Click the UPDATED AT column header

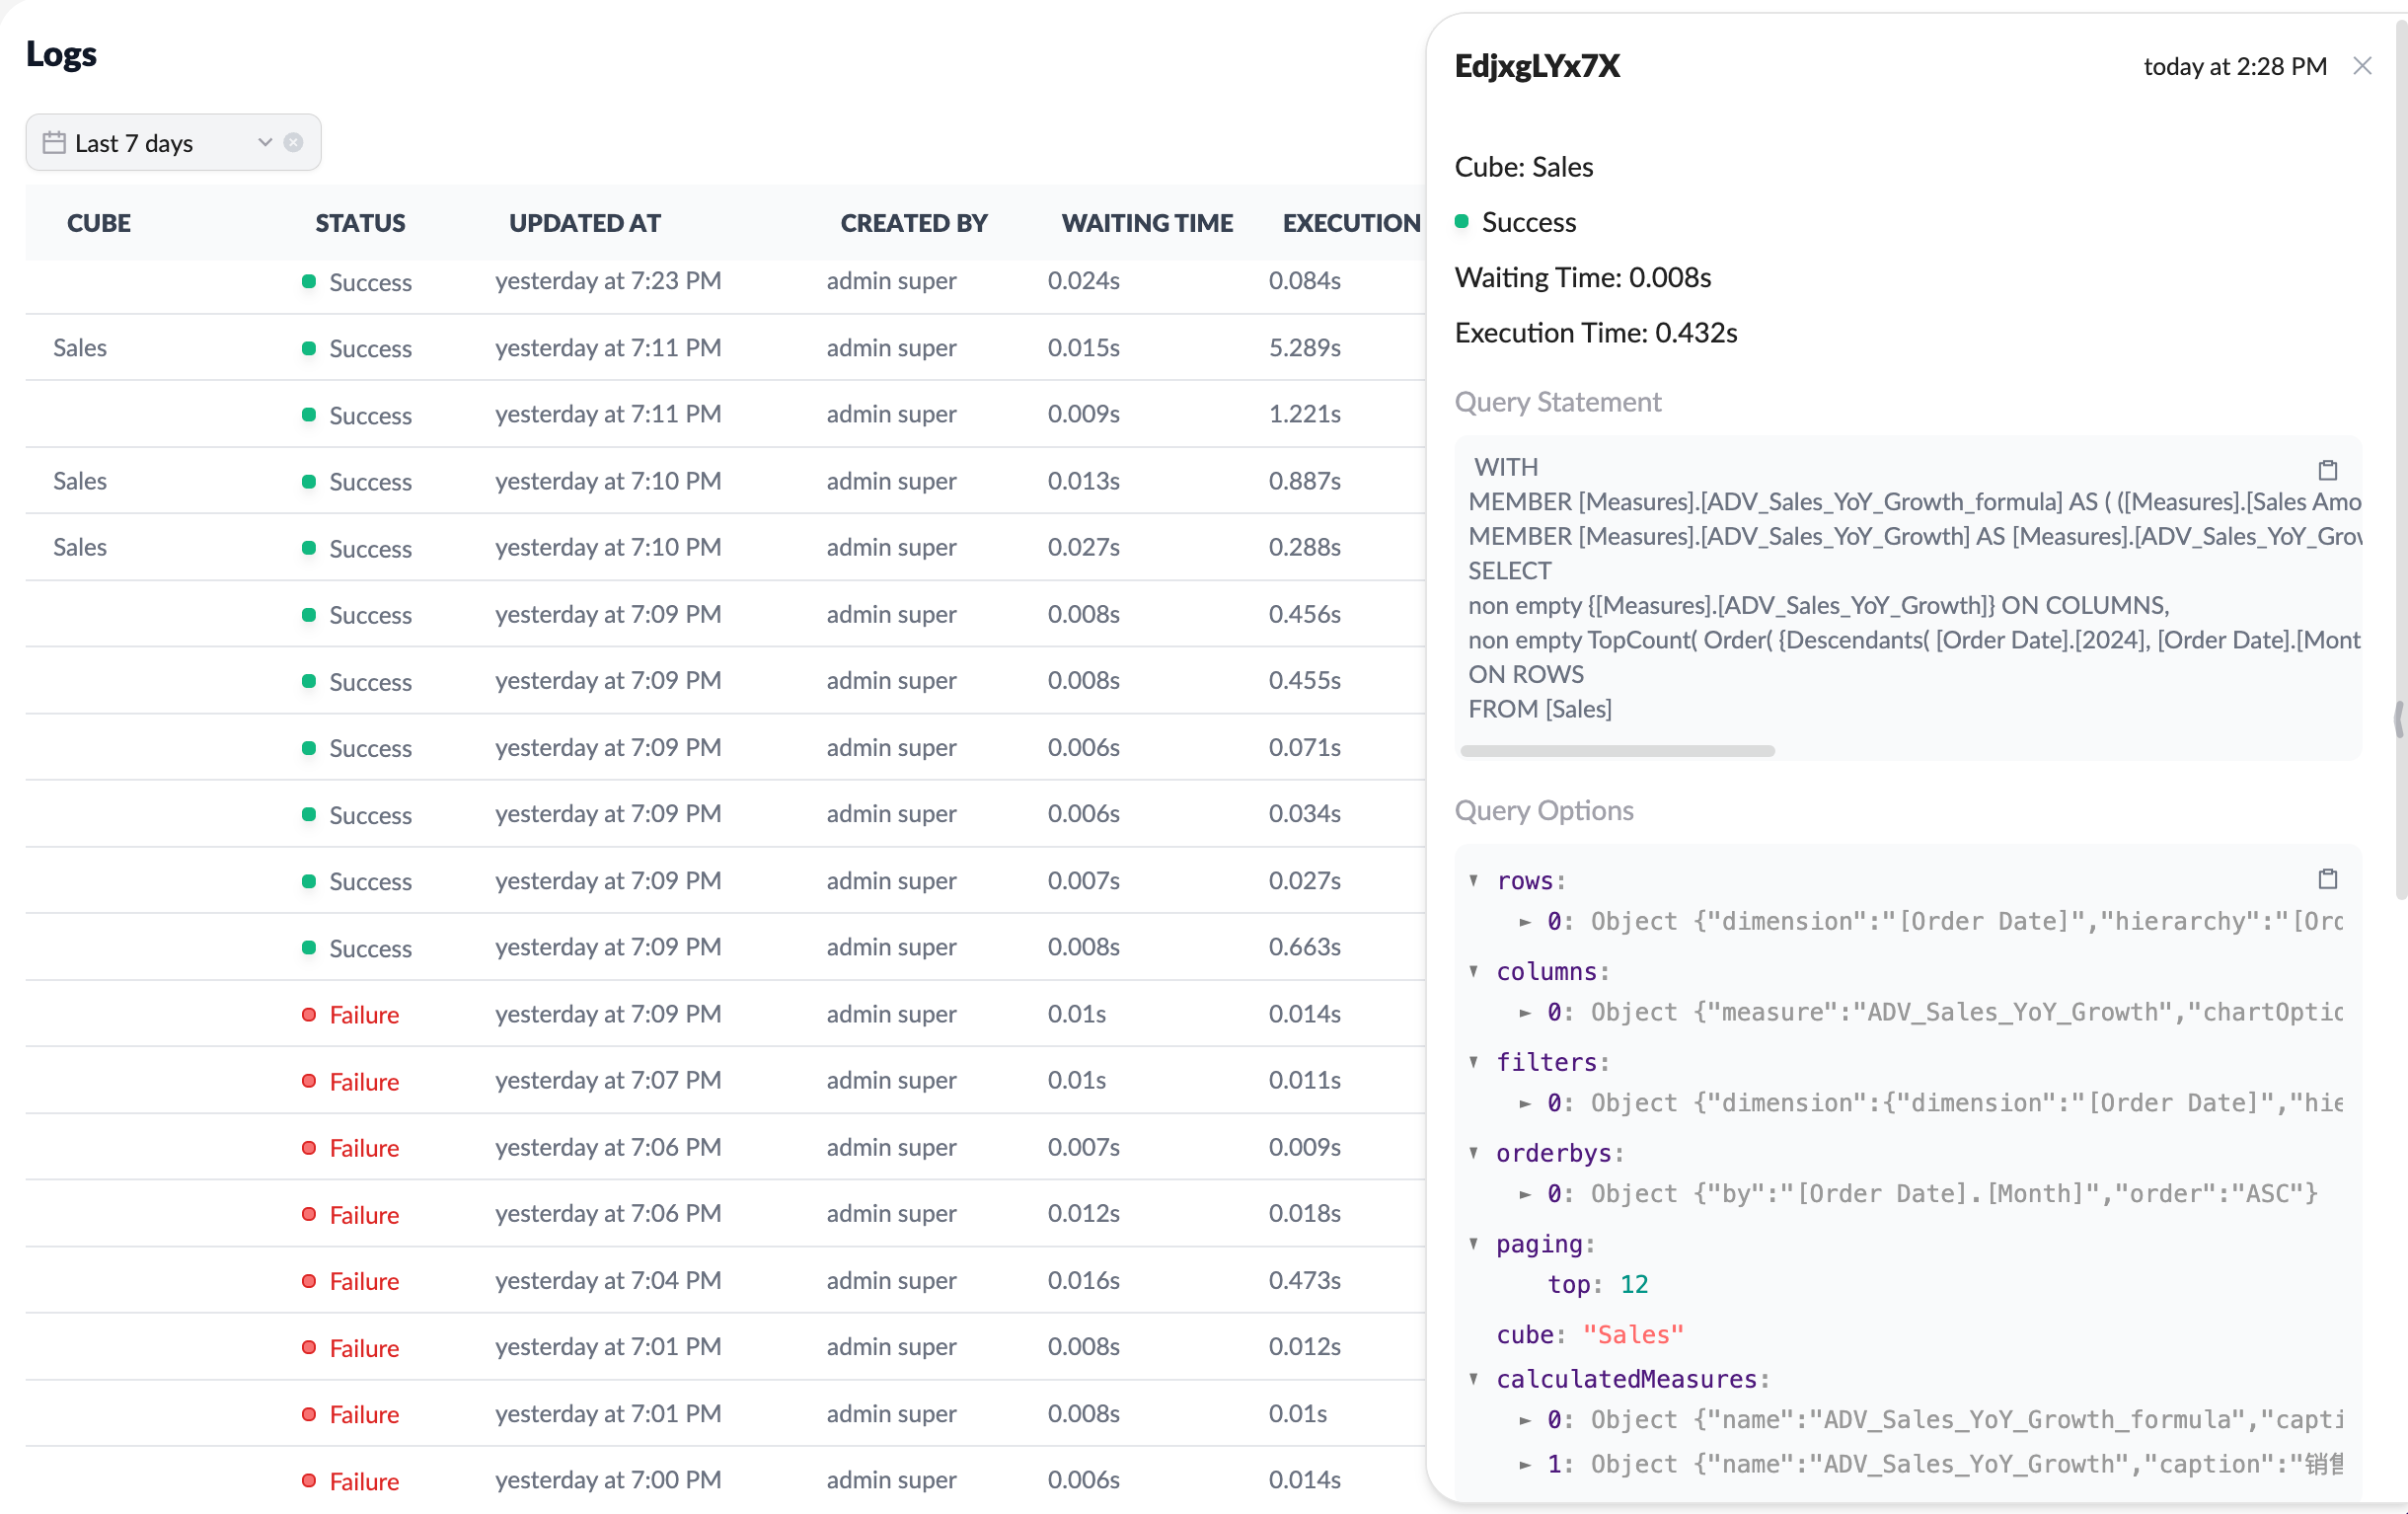[584, 223]
